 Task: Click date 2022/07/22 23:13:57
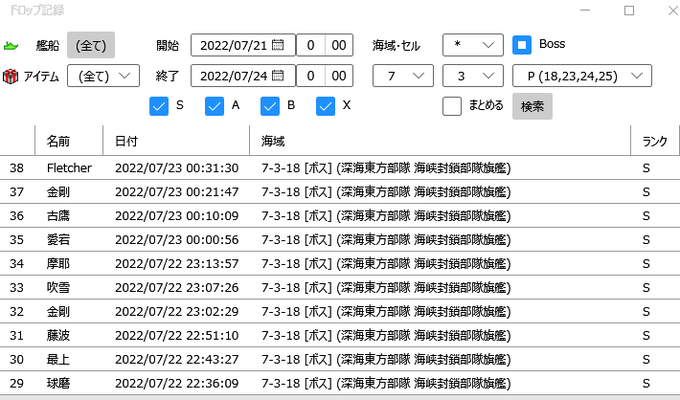pos(177,263)
